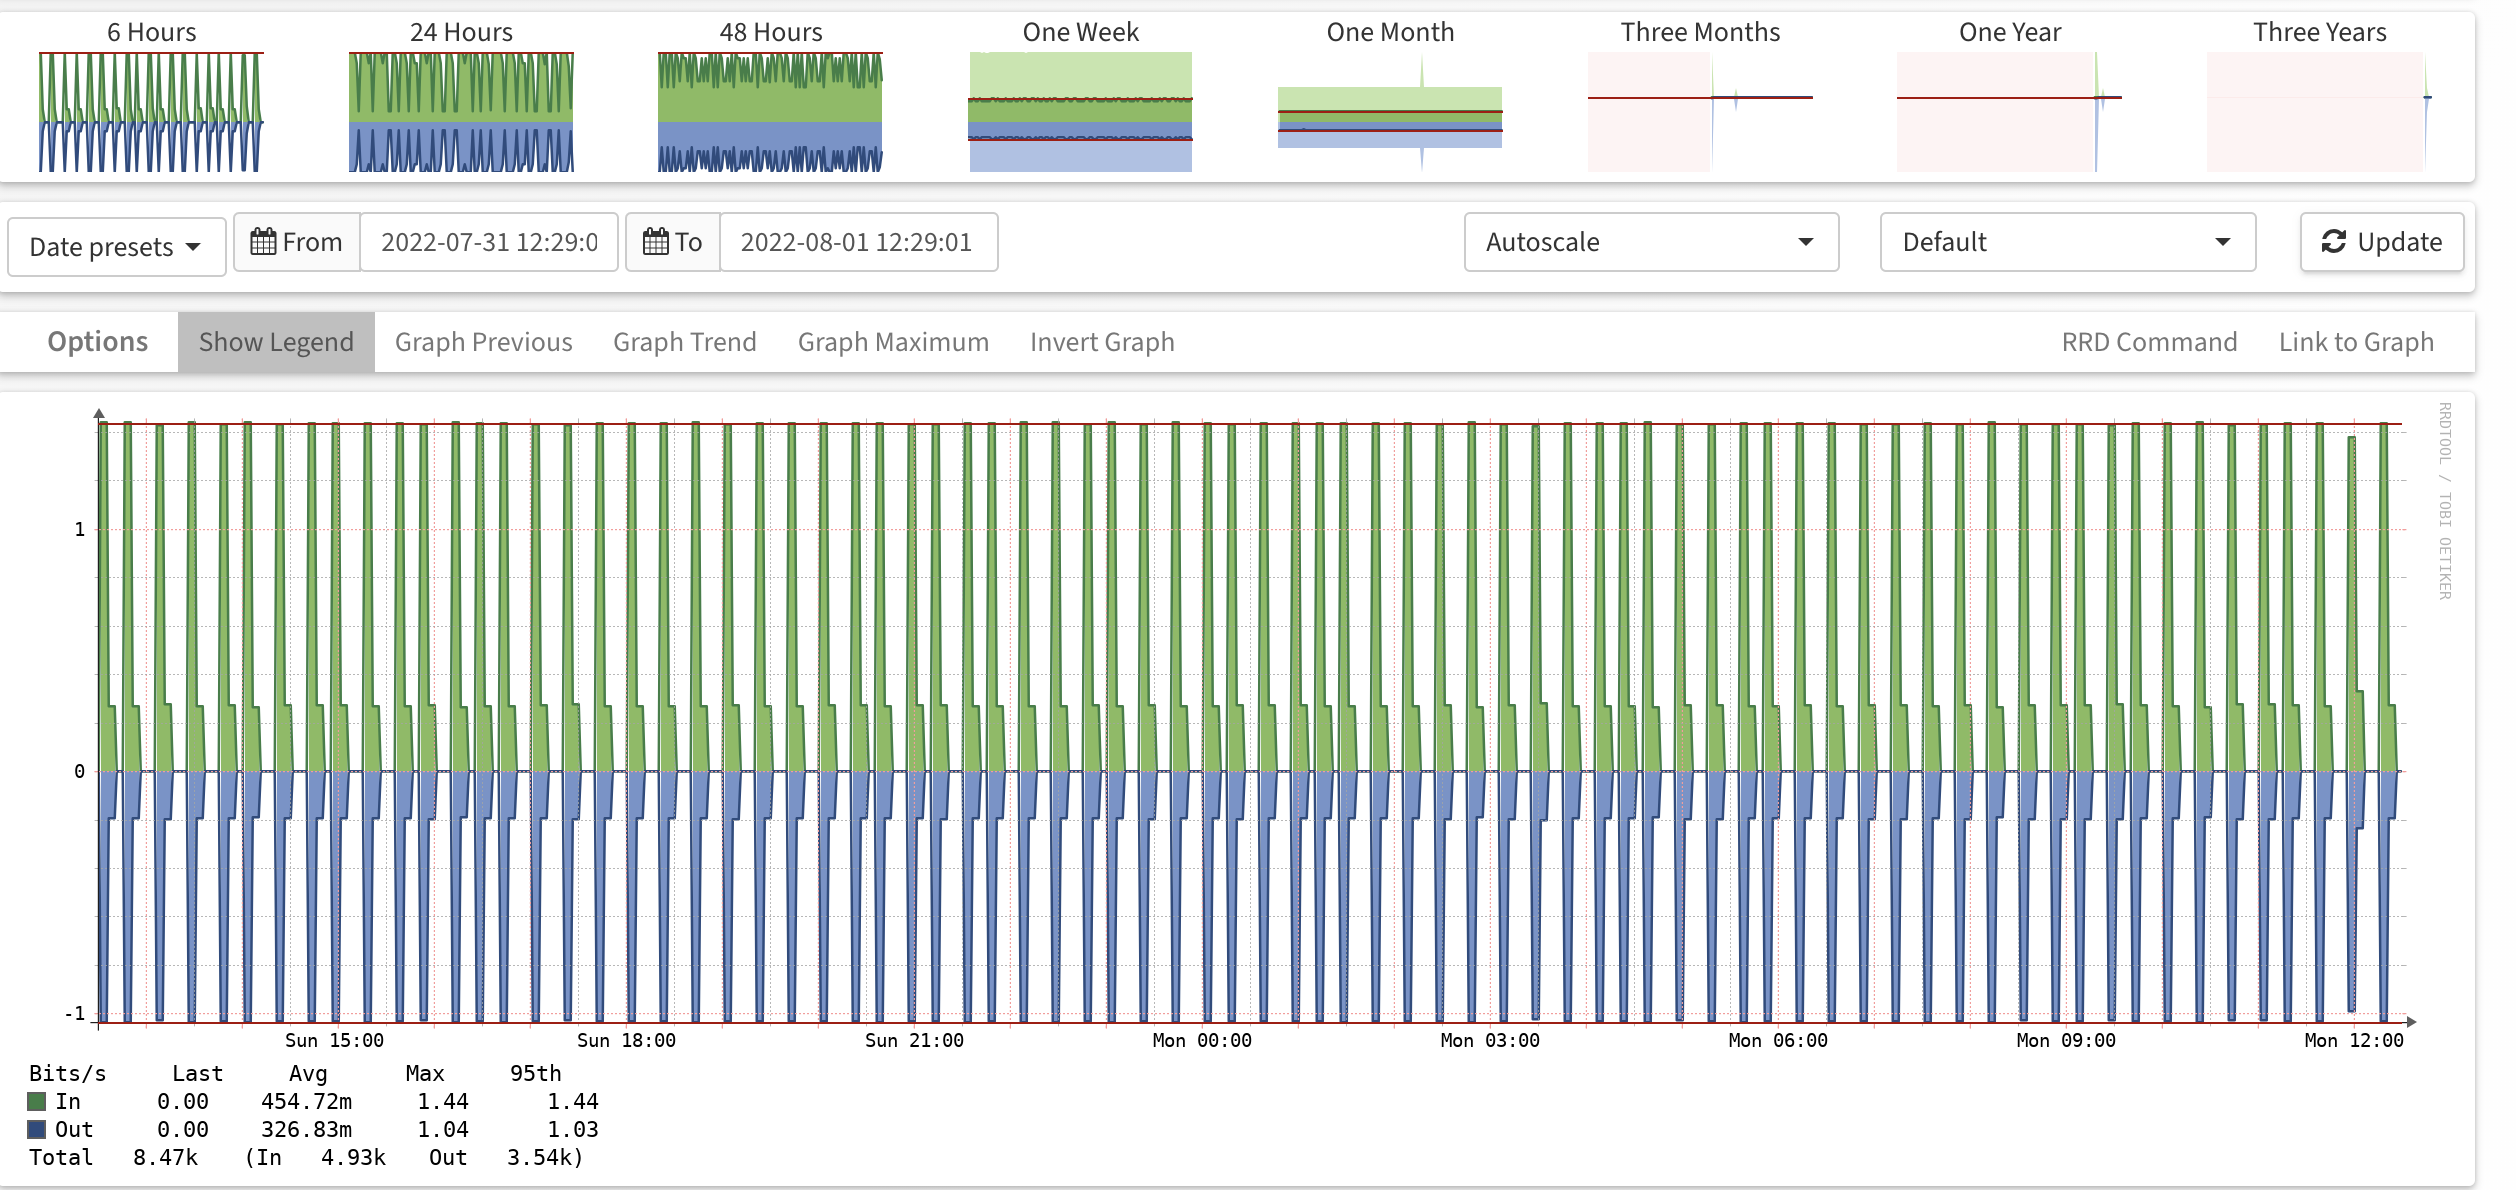The height and width of the screenshot is (1190, 2516).
Task: Open the Three Years graph thumbnail
Action: 2319,111
